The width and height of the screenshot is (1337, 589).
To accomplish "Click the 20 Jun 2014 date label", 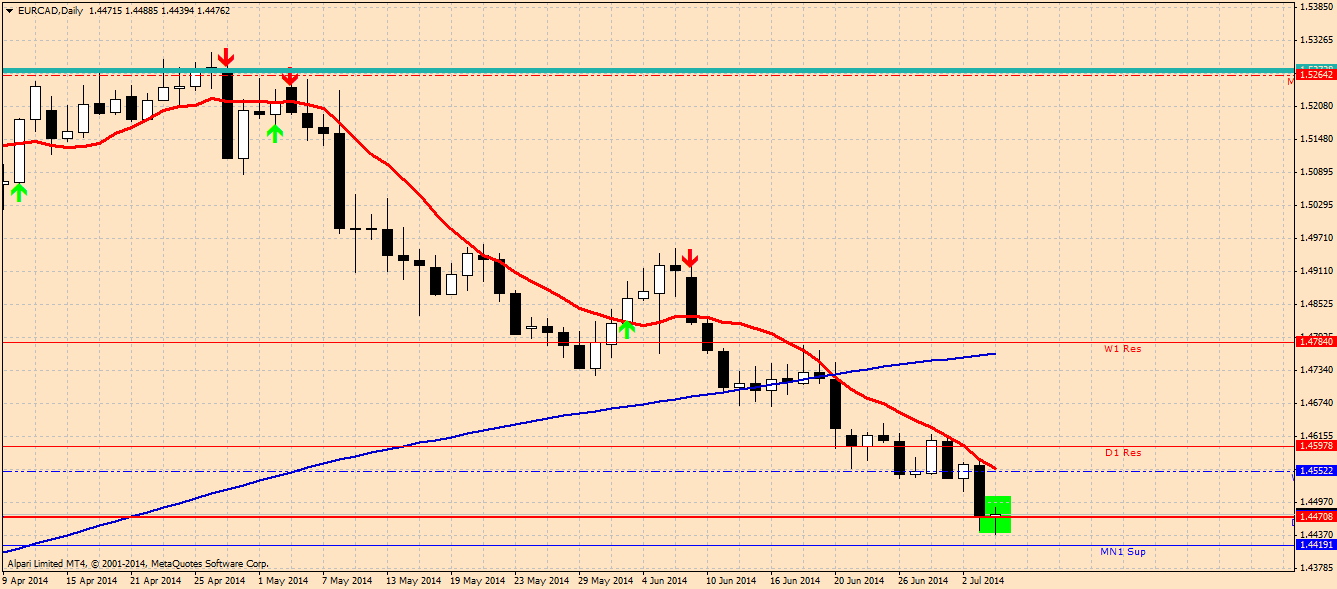I will coord(860,580).
